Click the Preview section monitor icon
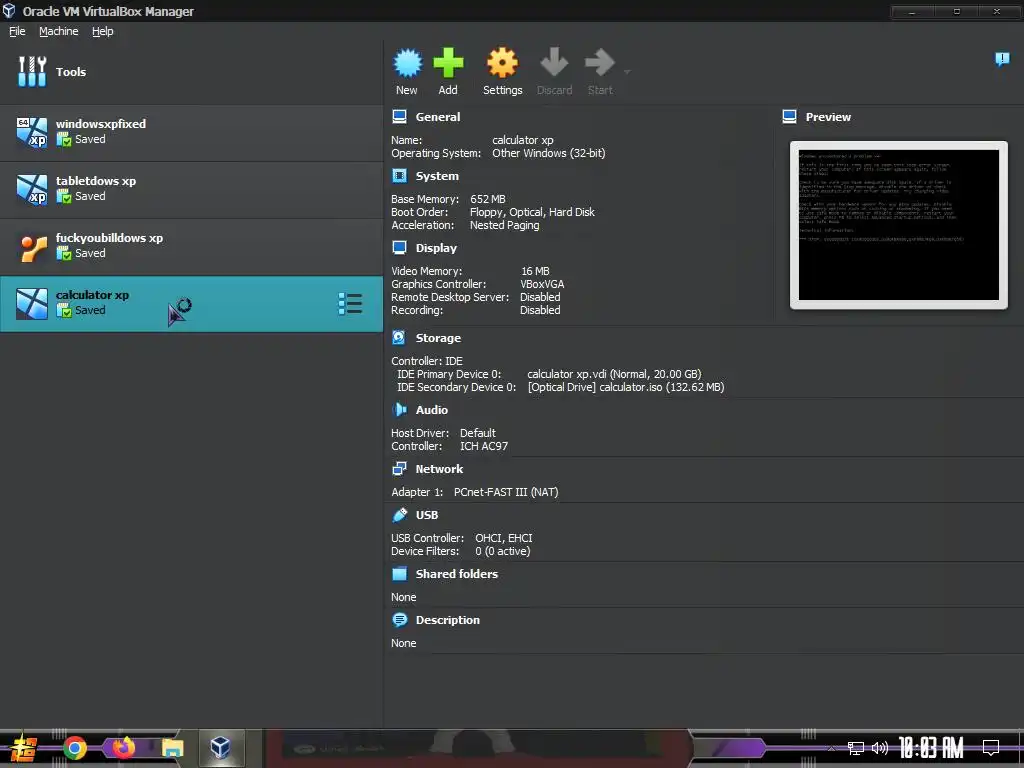1024x768 pixels. pyautogui.click(x=789, y=117)
